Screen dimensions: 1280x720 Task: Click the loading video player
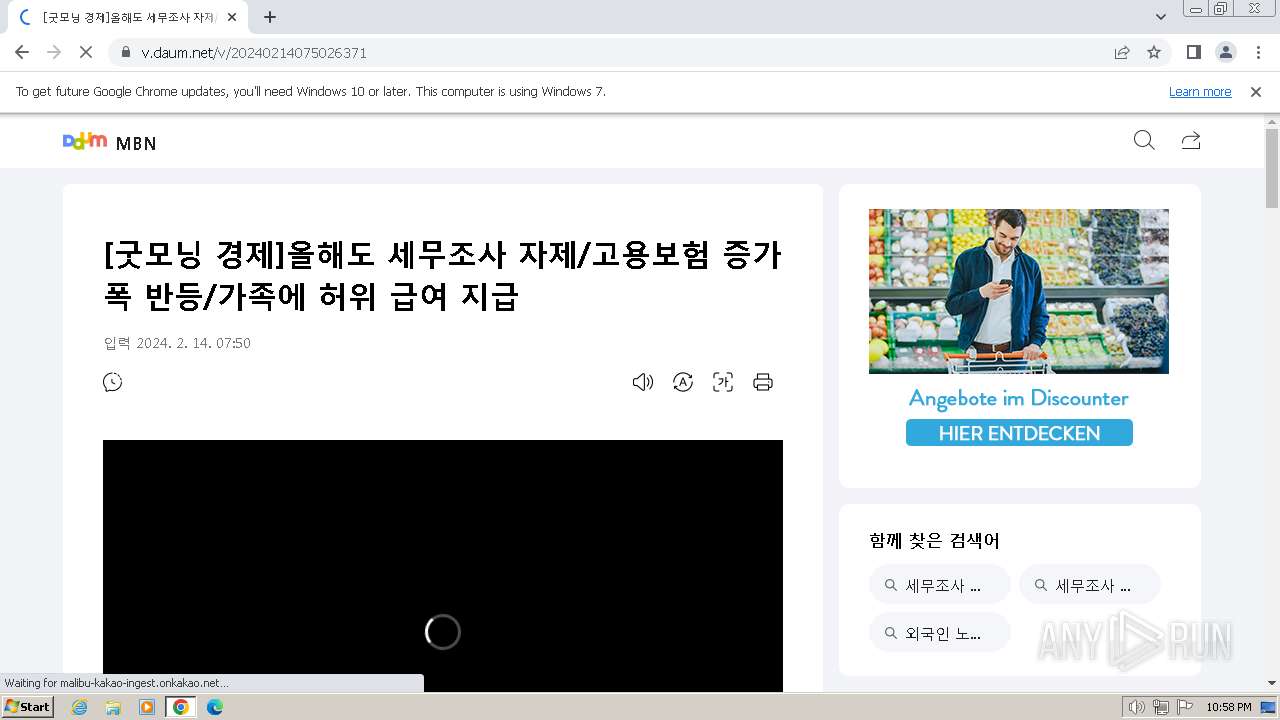pyautogui.click(x=443, y=566)
